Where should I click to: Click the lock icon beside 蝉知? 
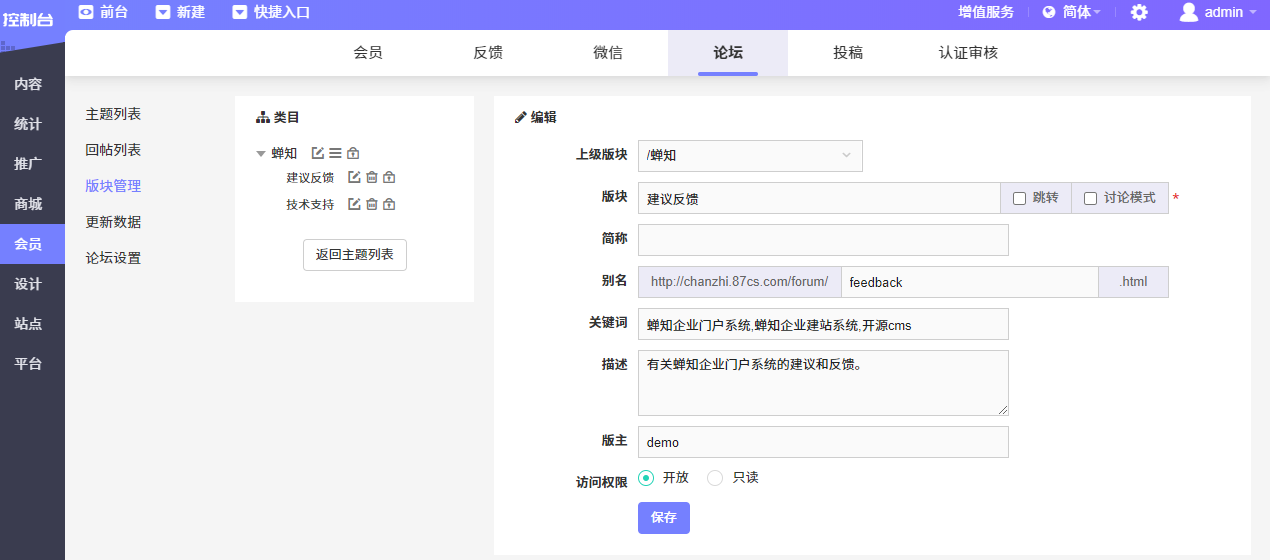pyautogui.click(x=353, y=153)
